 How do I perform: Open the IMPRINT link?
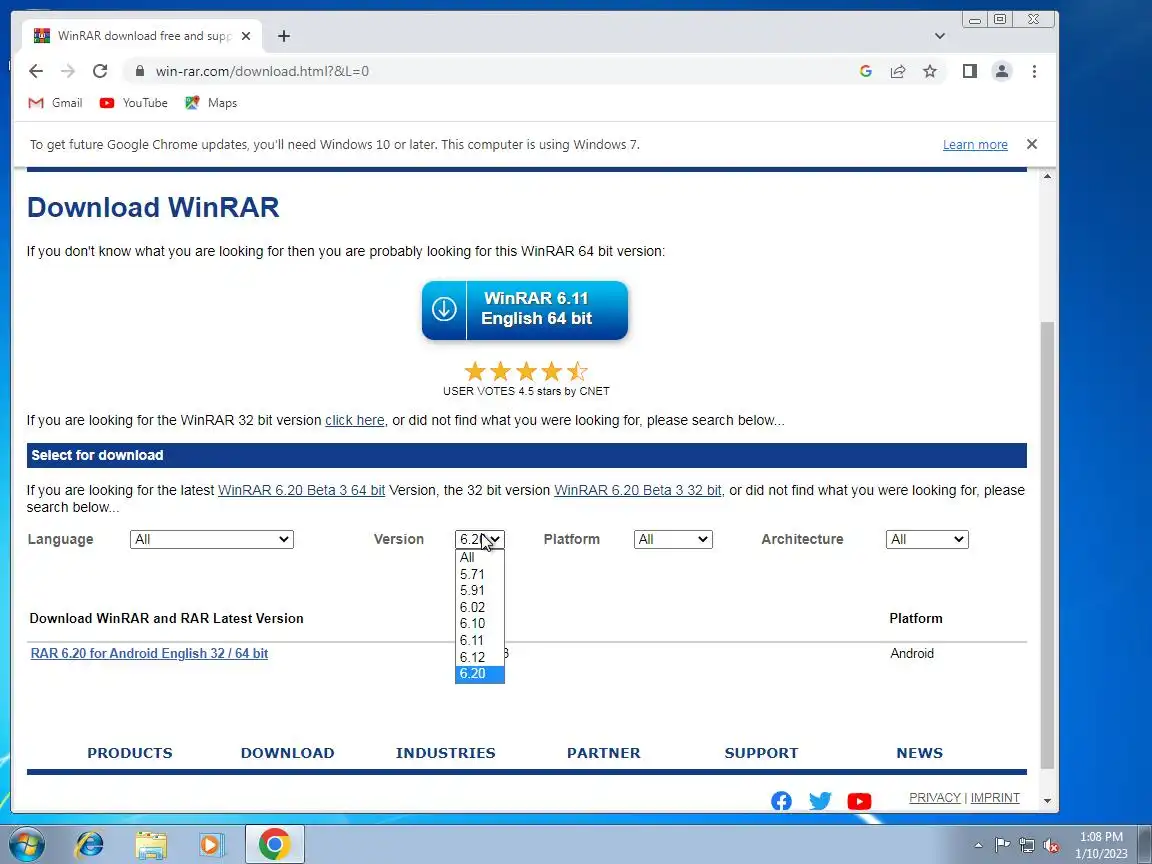pyautogui.click(x=995, y=798)
